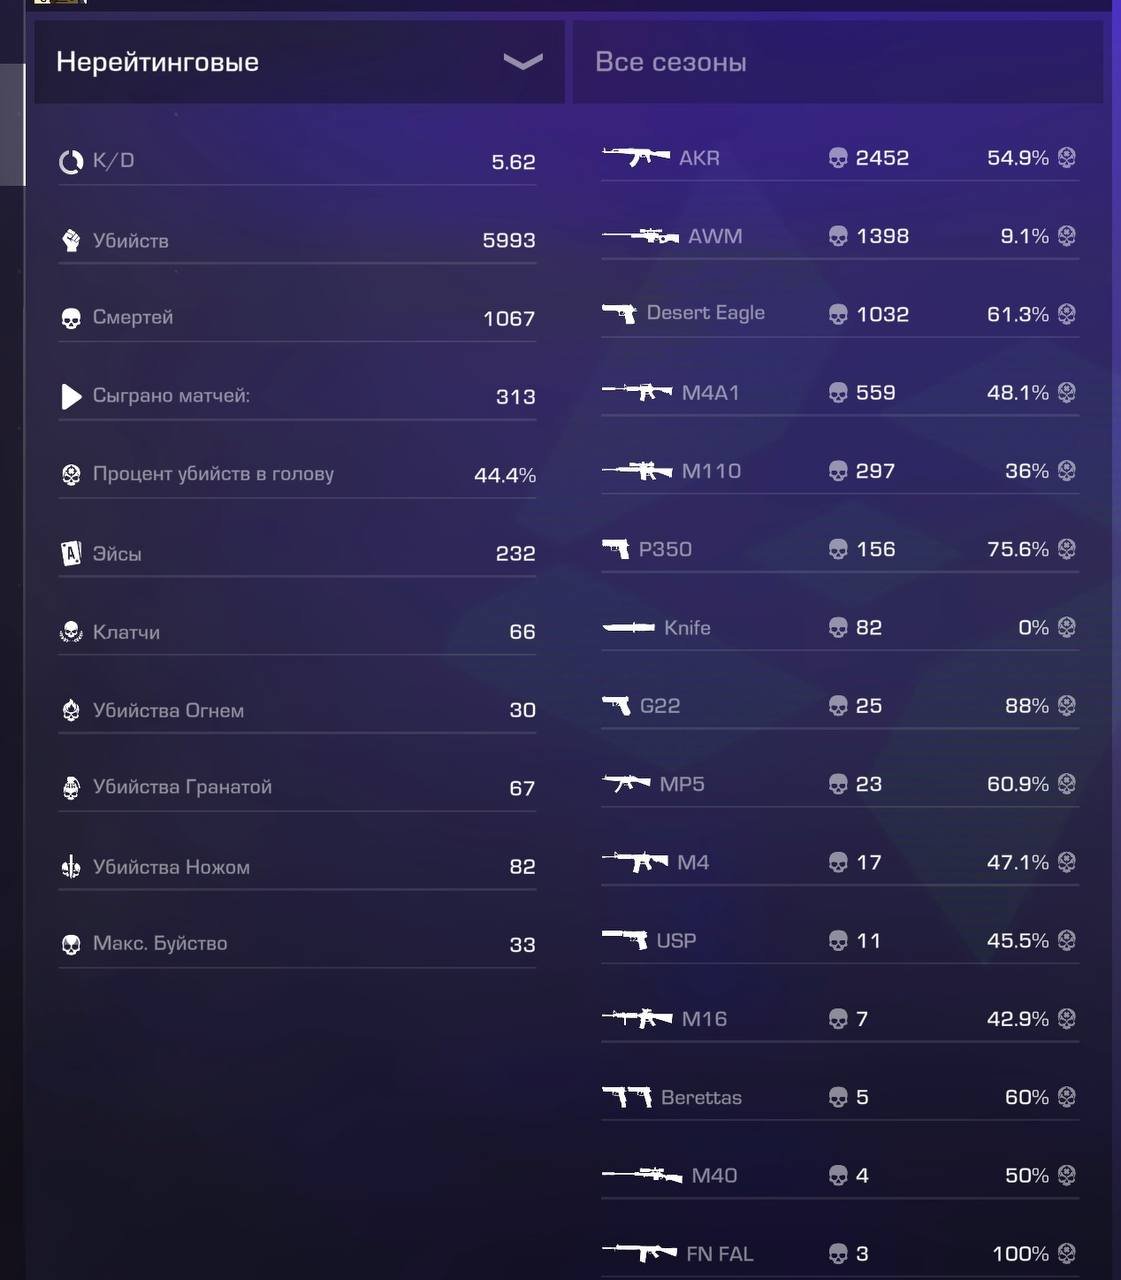Click the AKR rifle icon
1121x1280 pixels.
[x=636, y=156]
